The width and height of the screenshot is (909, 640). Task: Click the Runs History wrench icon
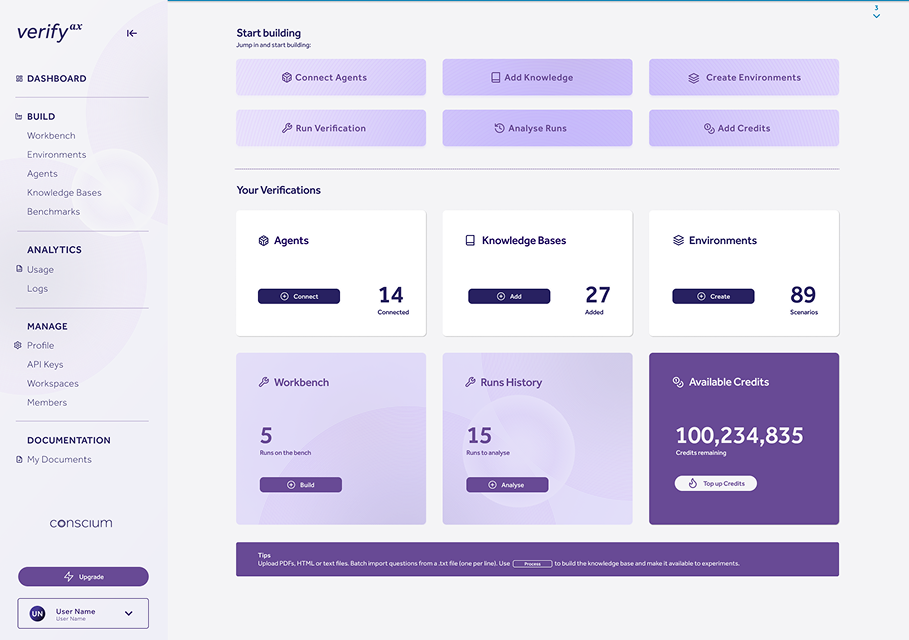pos(470,382)
